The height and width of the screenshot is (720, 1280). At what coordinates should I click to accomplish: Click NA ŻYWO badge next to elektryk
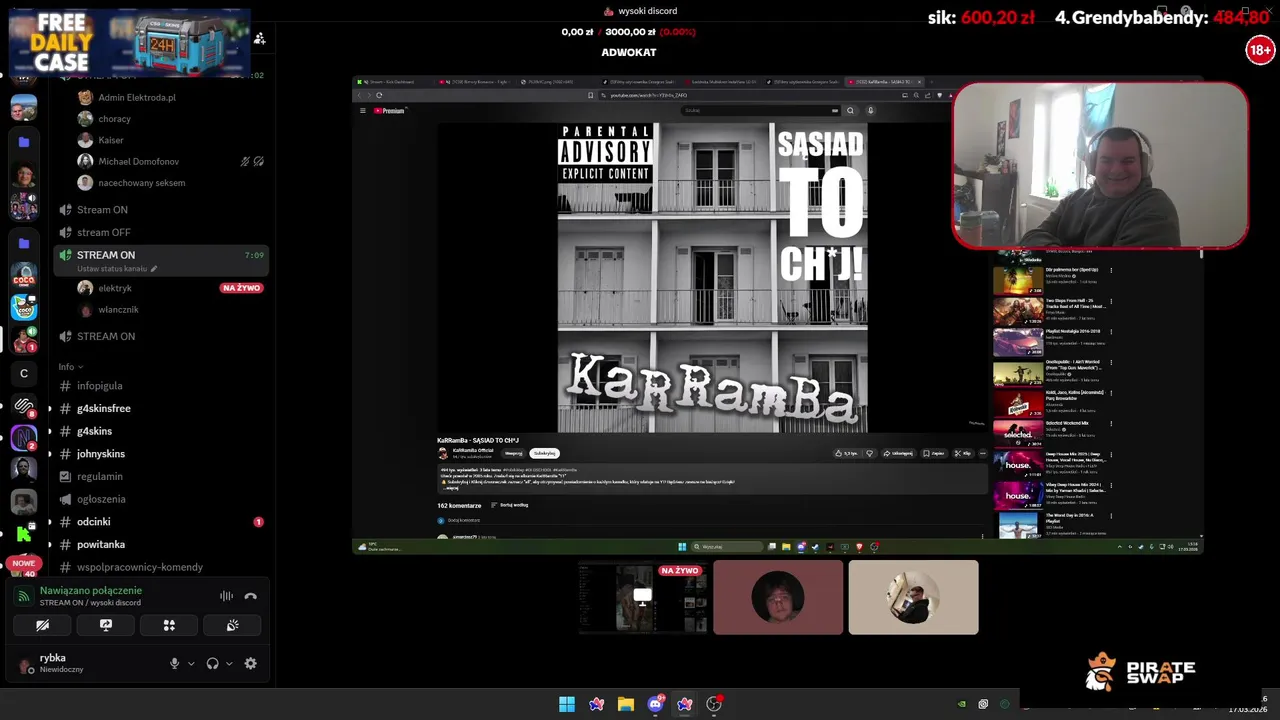(x=241, y=288)
